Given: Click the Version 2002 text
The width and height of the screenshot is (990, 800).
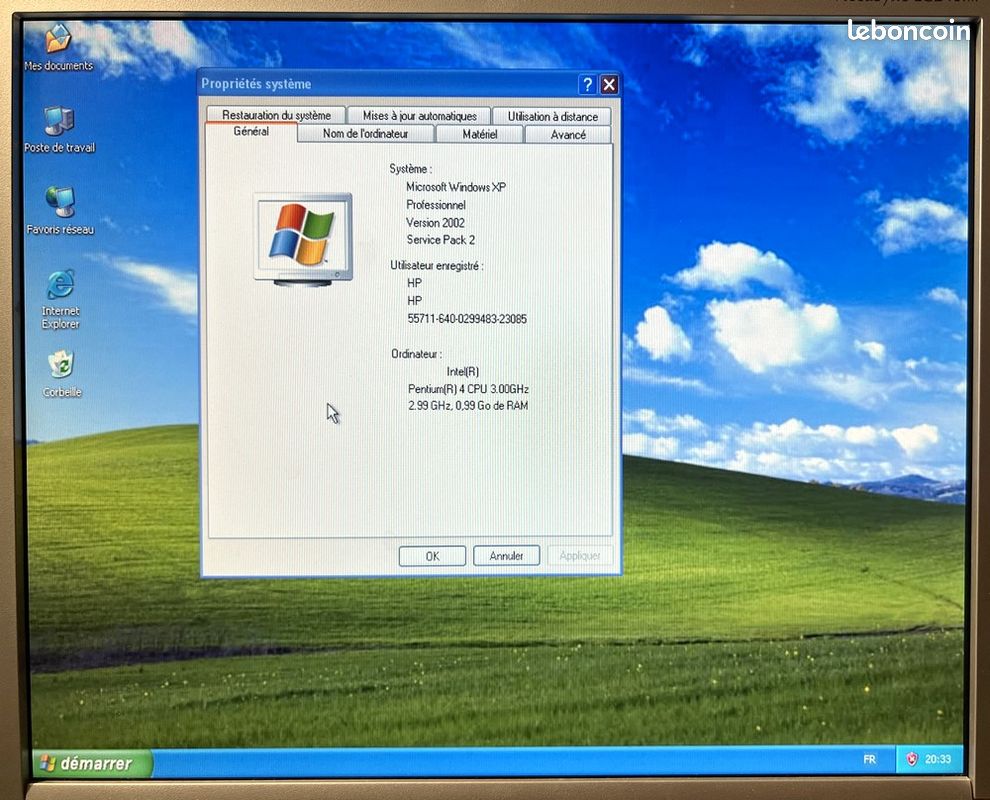Looking at the screenshot, I should coord(435,222).
